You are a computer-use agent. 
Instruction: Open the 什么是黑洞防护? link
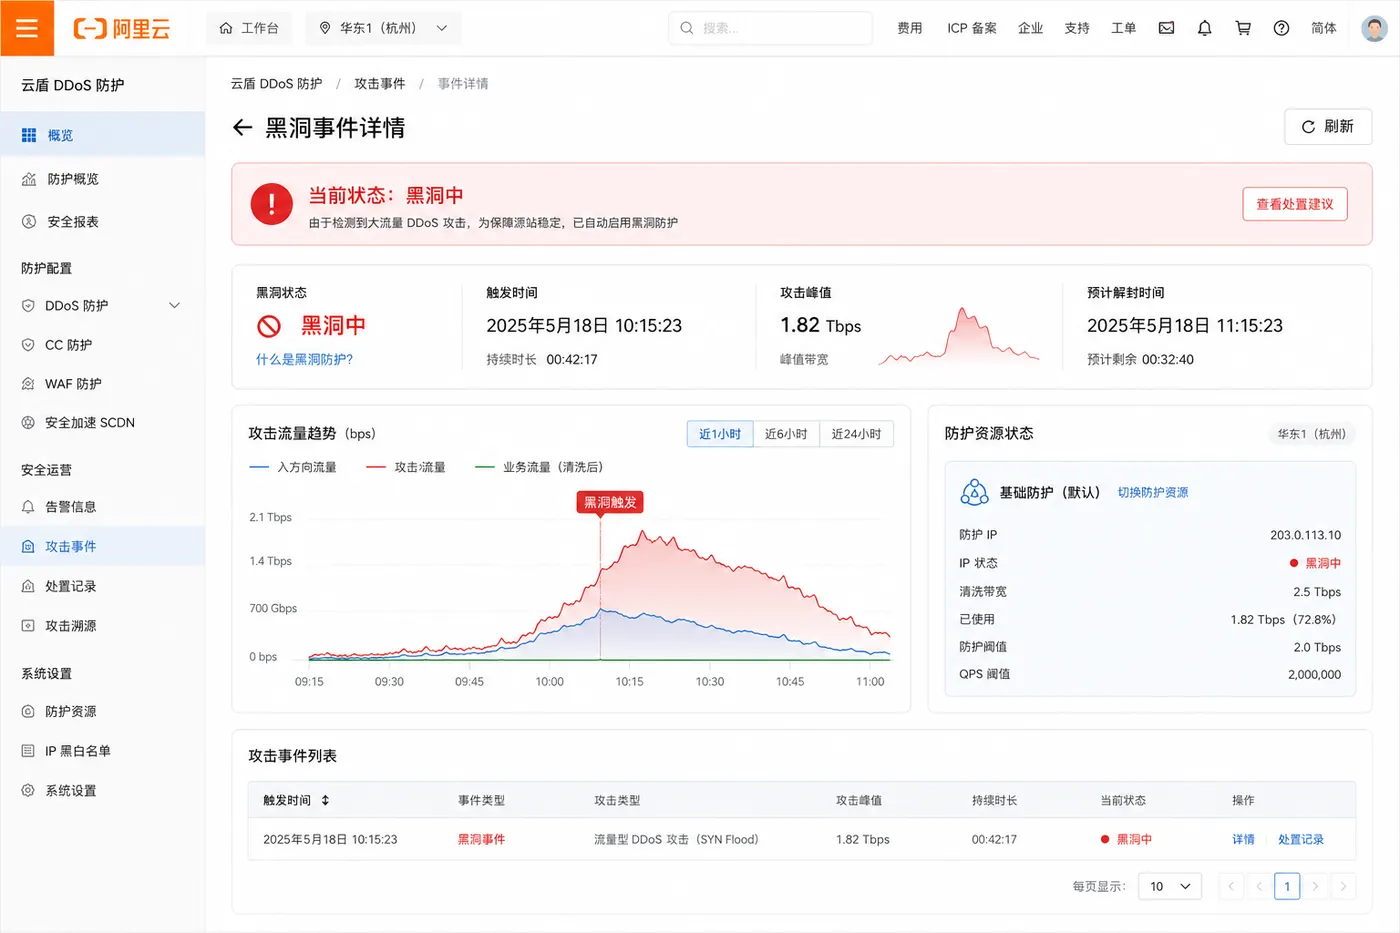pyautogui.click(x=304, y=359)
